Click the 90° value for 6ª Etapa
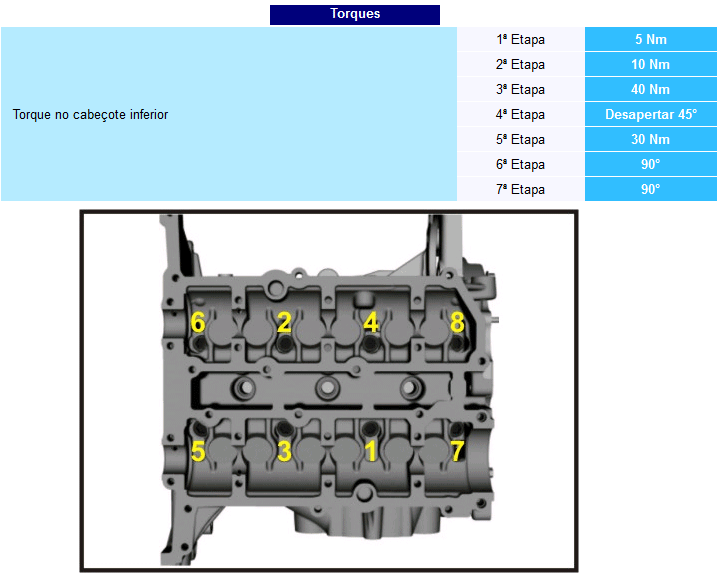Screen dimensions: 724x575 651,164
